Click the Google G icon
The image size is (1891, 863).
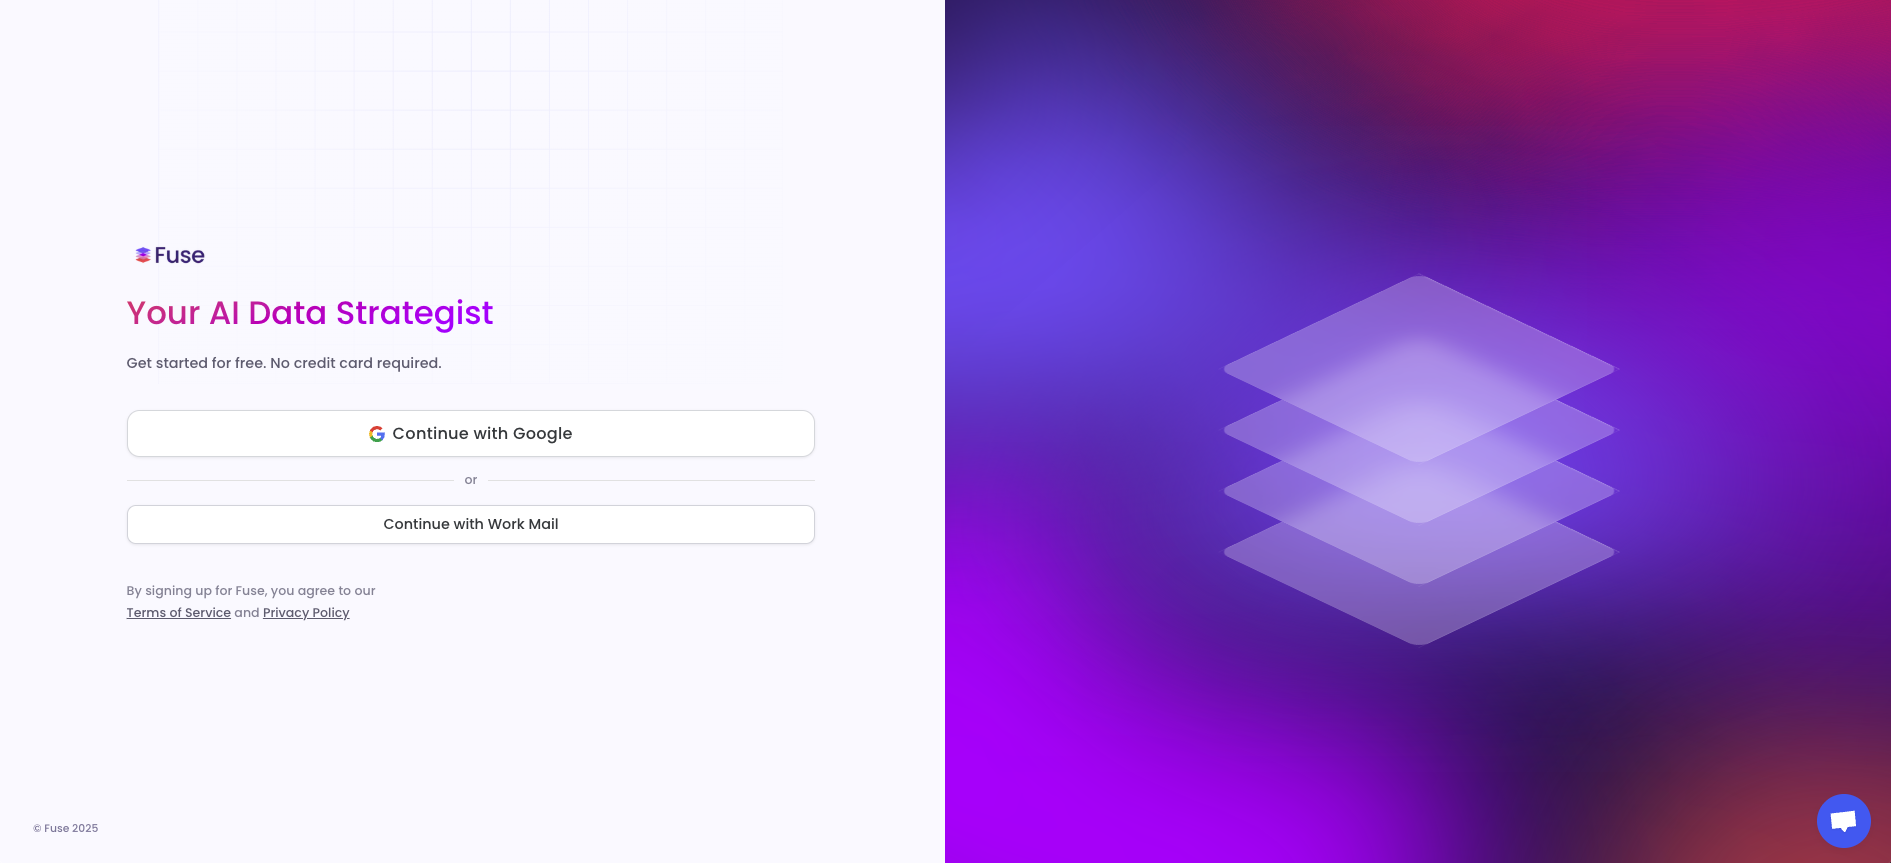(377, 434)
